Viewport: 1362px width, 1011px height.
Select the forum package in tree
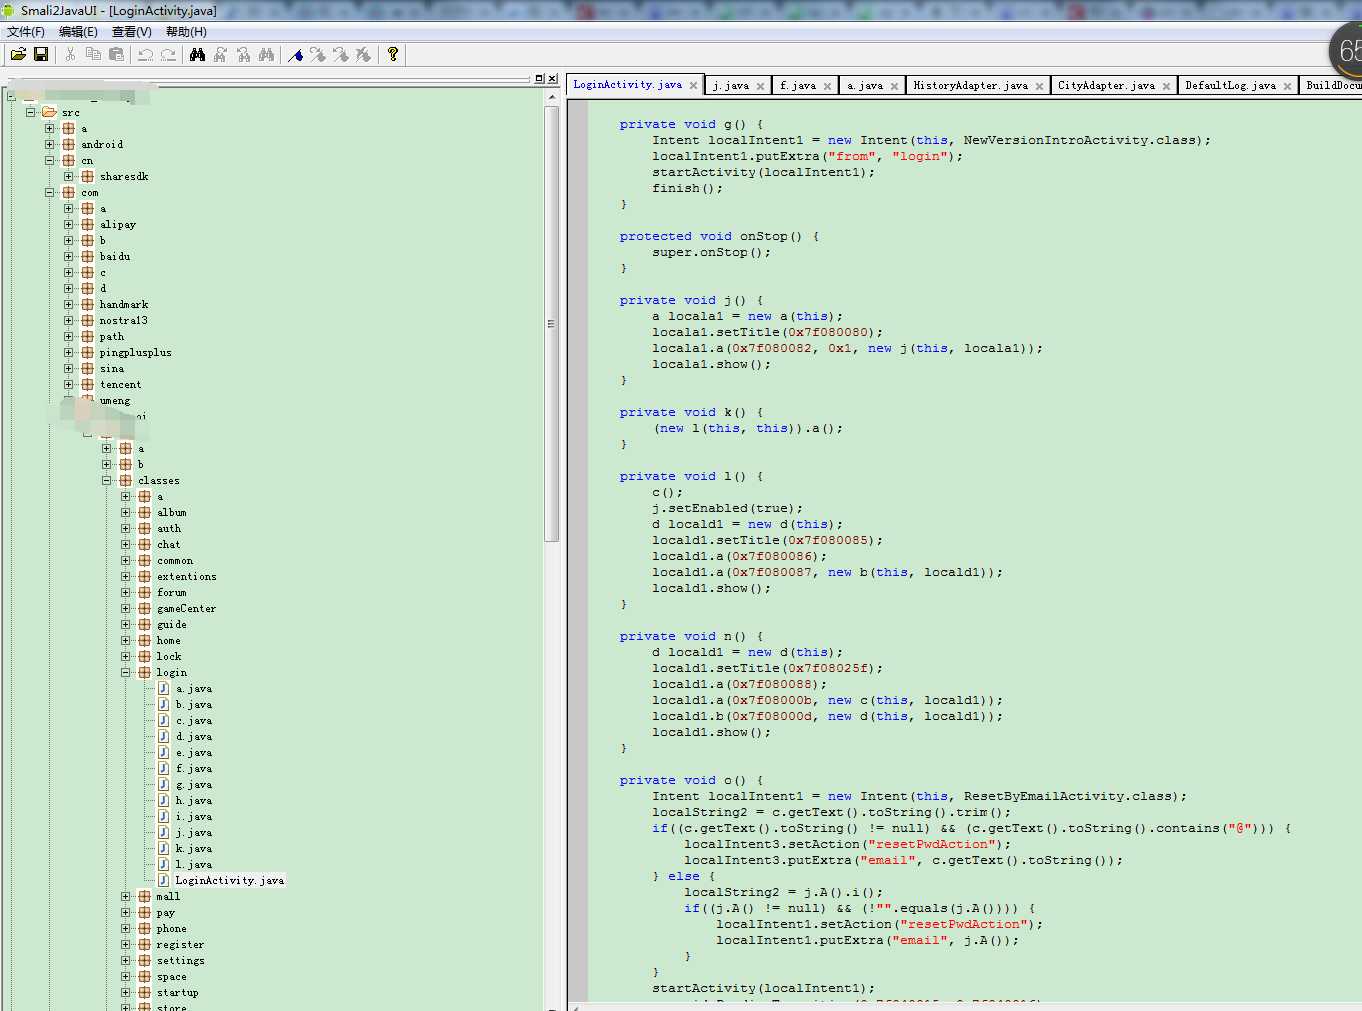click(171, 592)
